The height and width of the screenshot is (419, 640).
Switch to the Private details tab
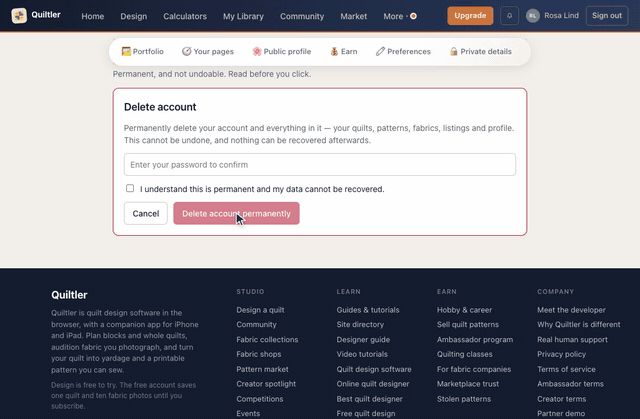pos(480,51)
